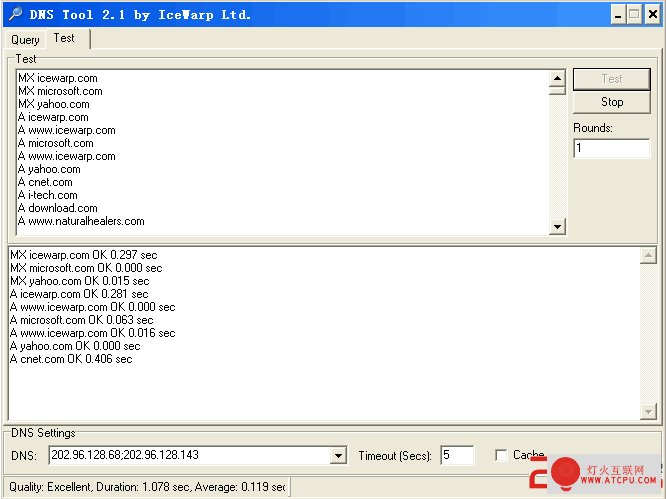Open the DNS server dropdown arrow
The image size is (666, 499).
coord(338,456)
